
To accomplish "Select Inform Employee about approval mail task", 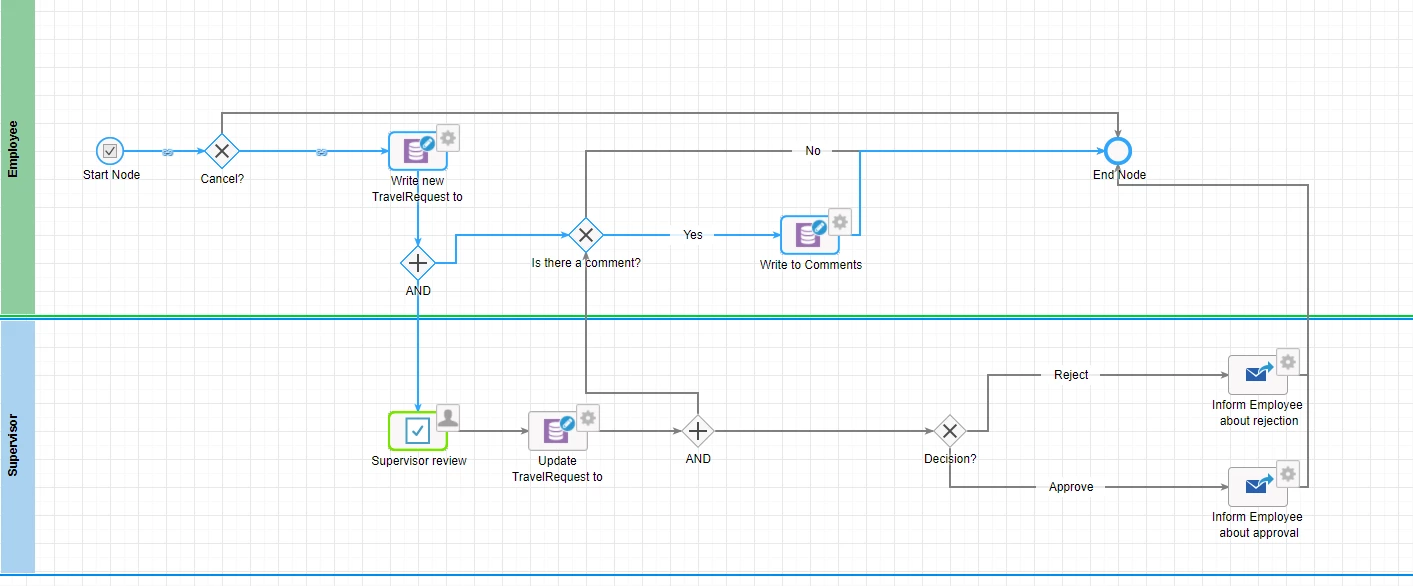I will coord(1258,487).
